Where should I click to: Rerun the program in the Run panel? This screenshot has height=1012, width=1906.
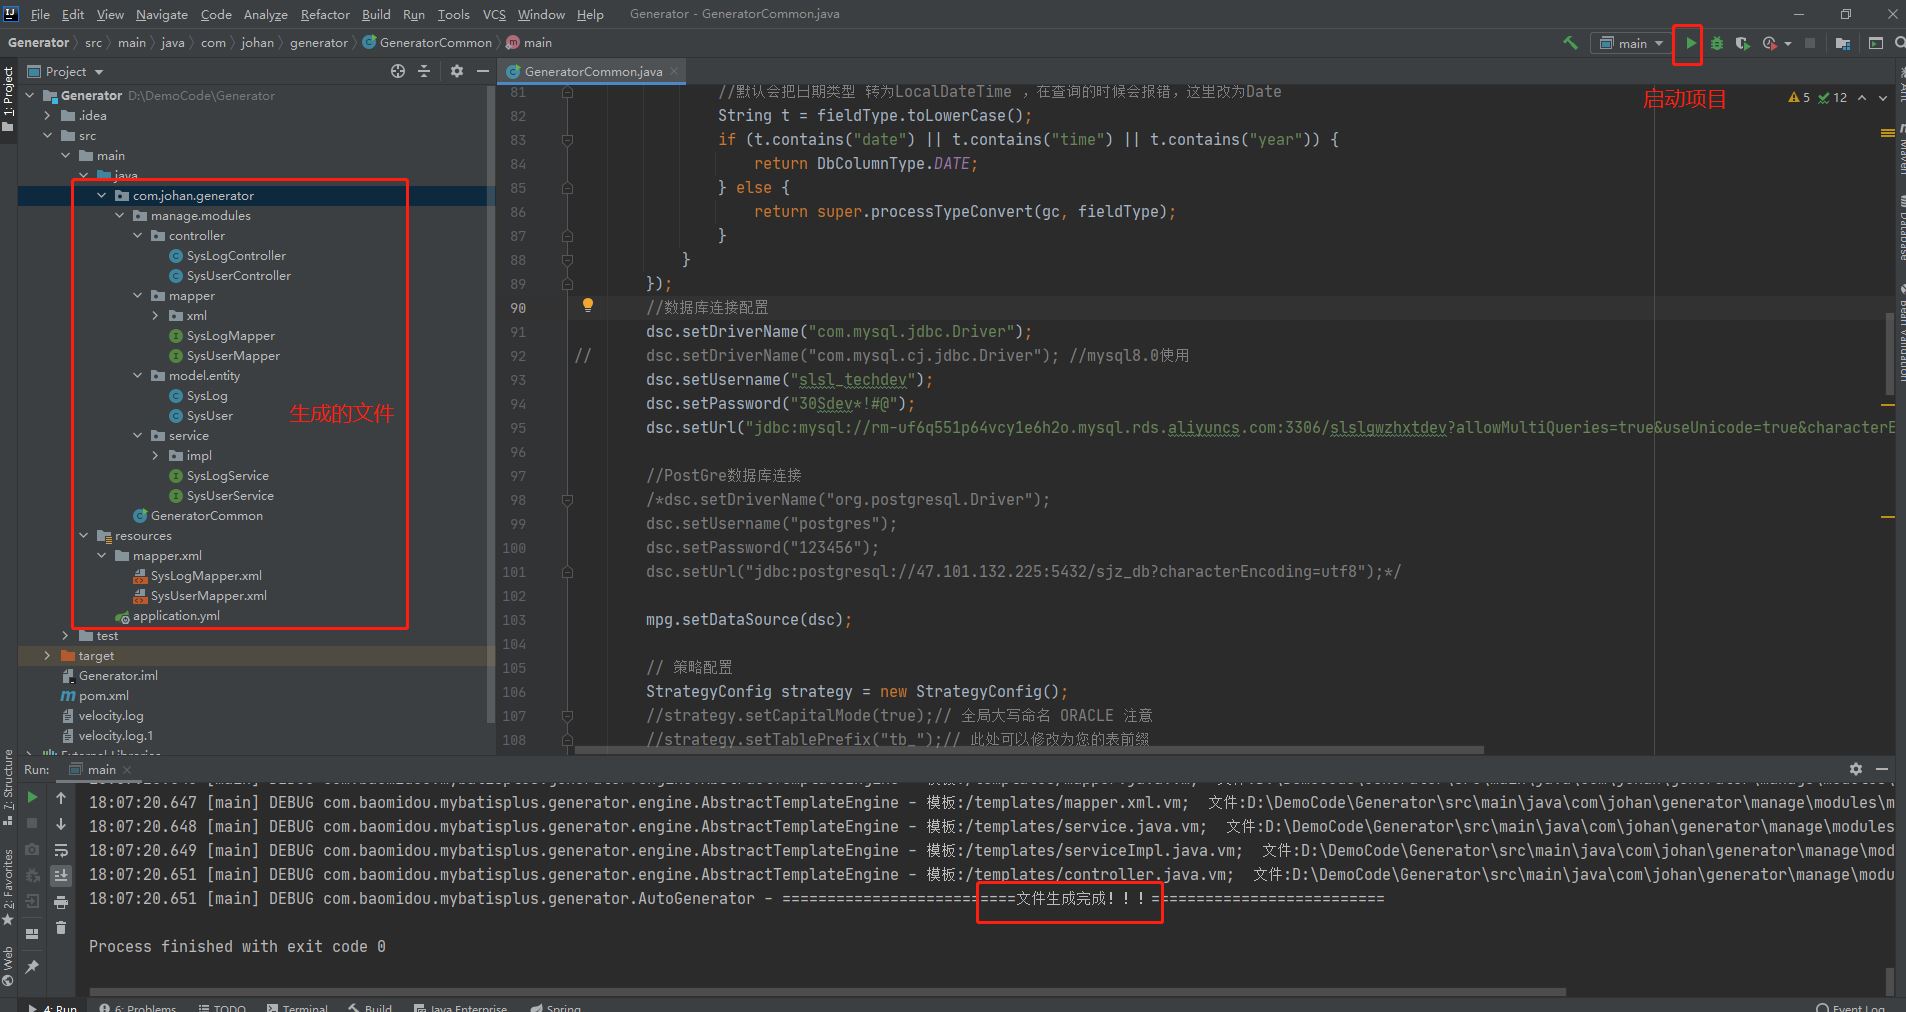[31, 797]
